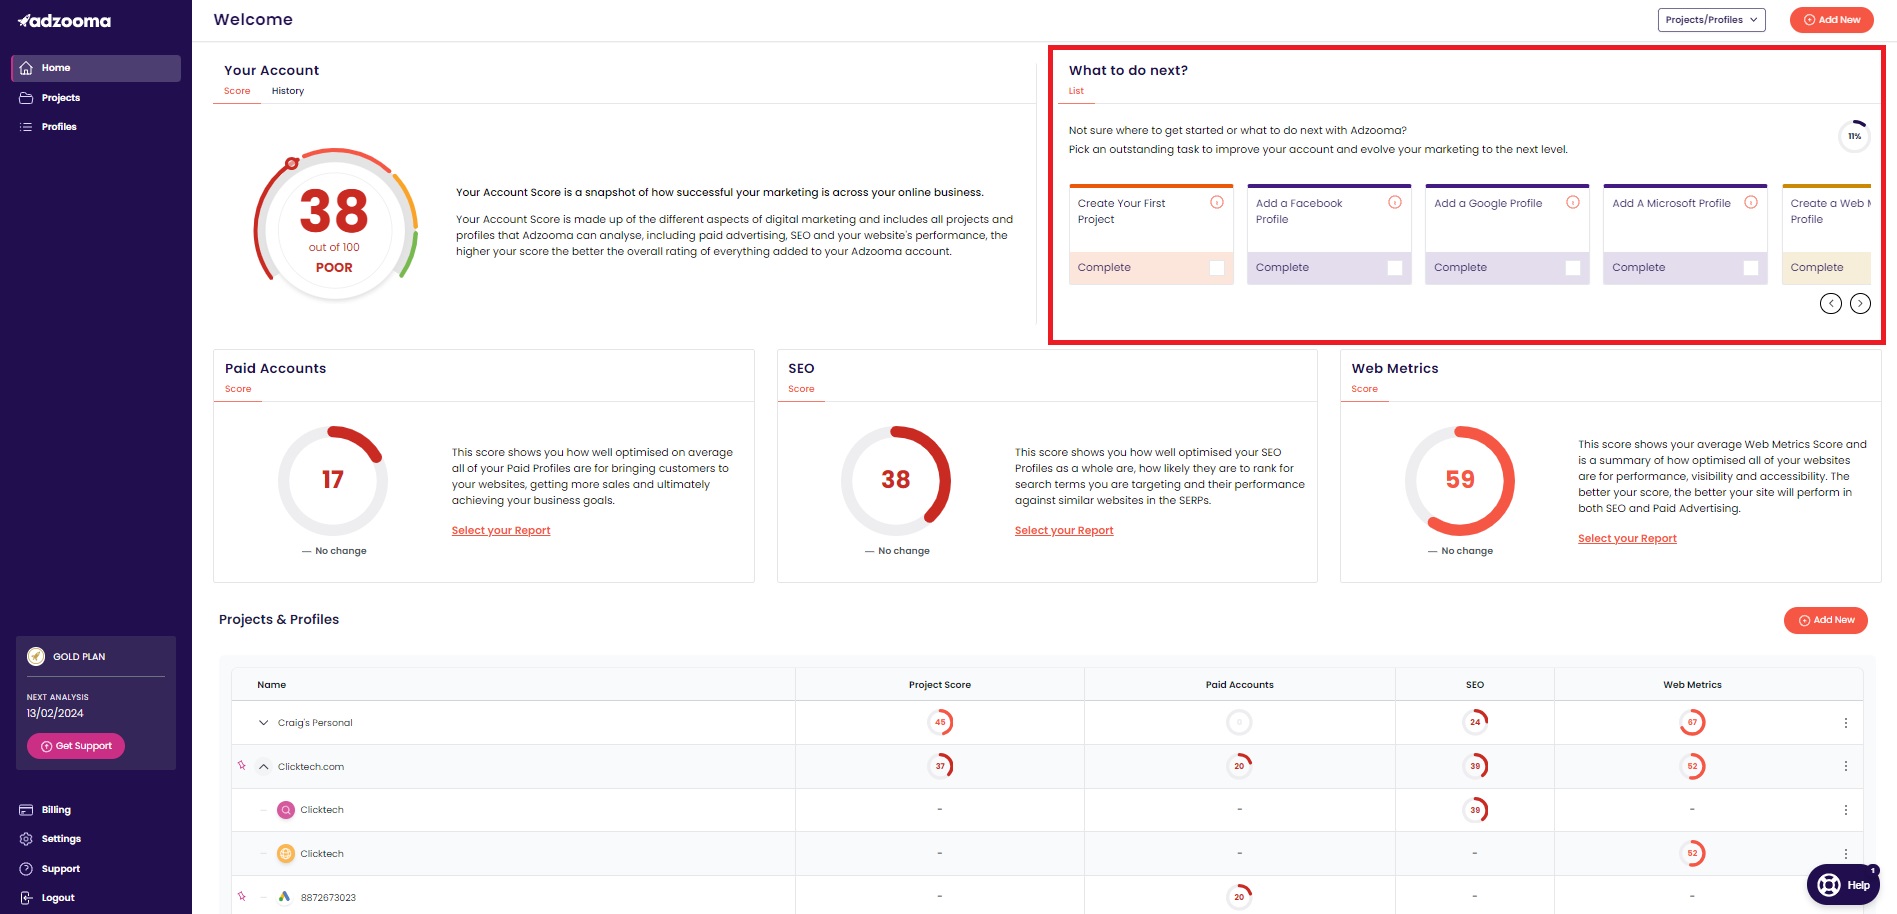Click Craig's Personal SEO score 24
Viewport: 1897px width, 914px height.
pyautogui.click(x=1475, y=722)
